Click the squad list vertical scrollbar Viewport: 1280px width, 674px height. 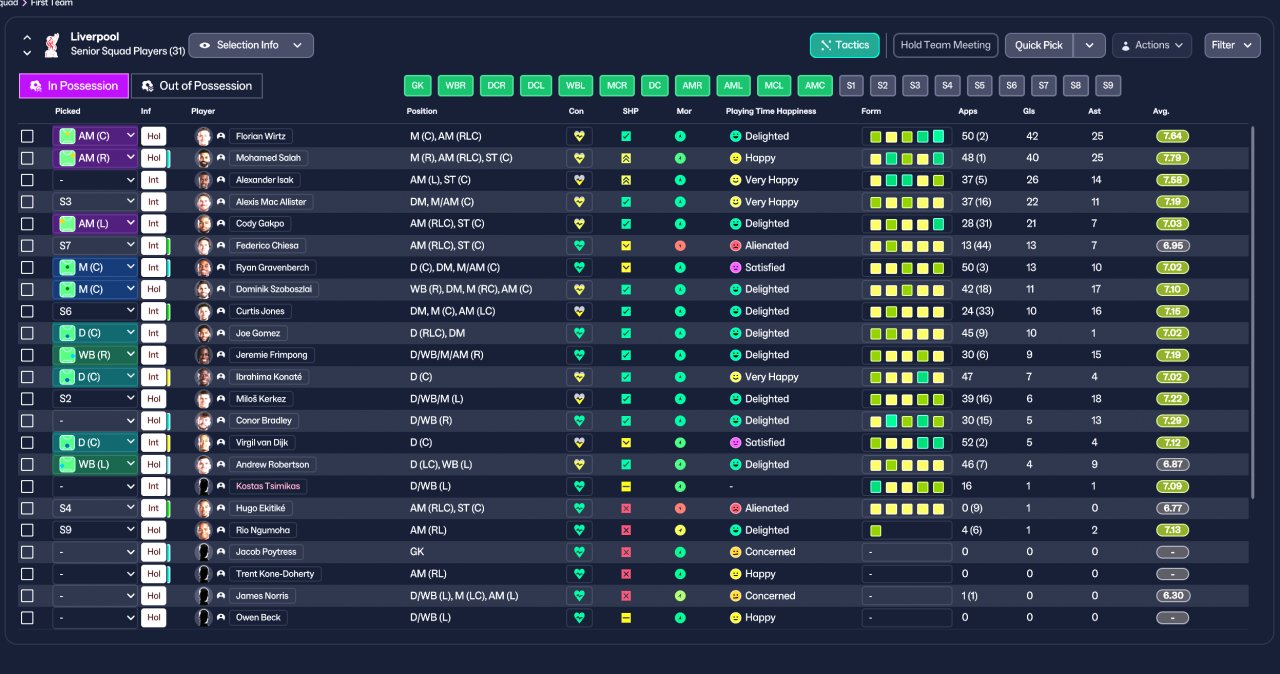click(1252, 312)
